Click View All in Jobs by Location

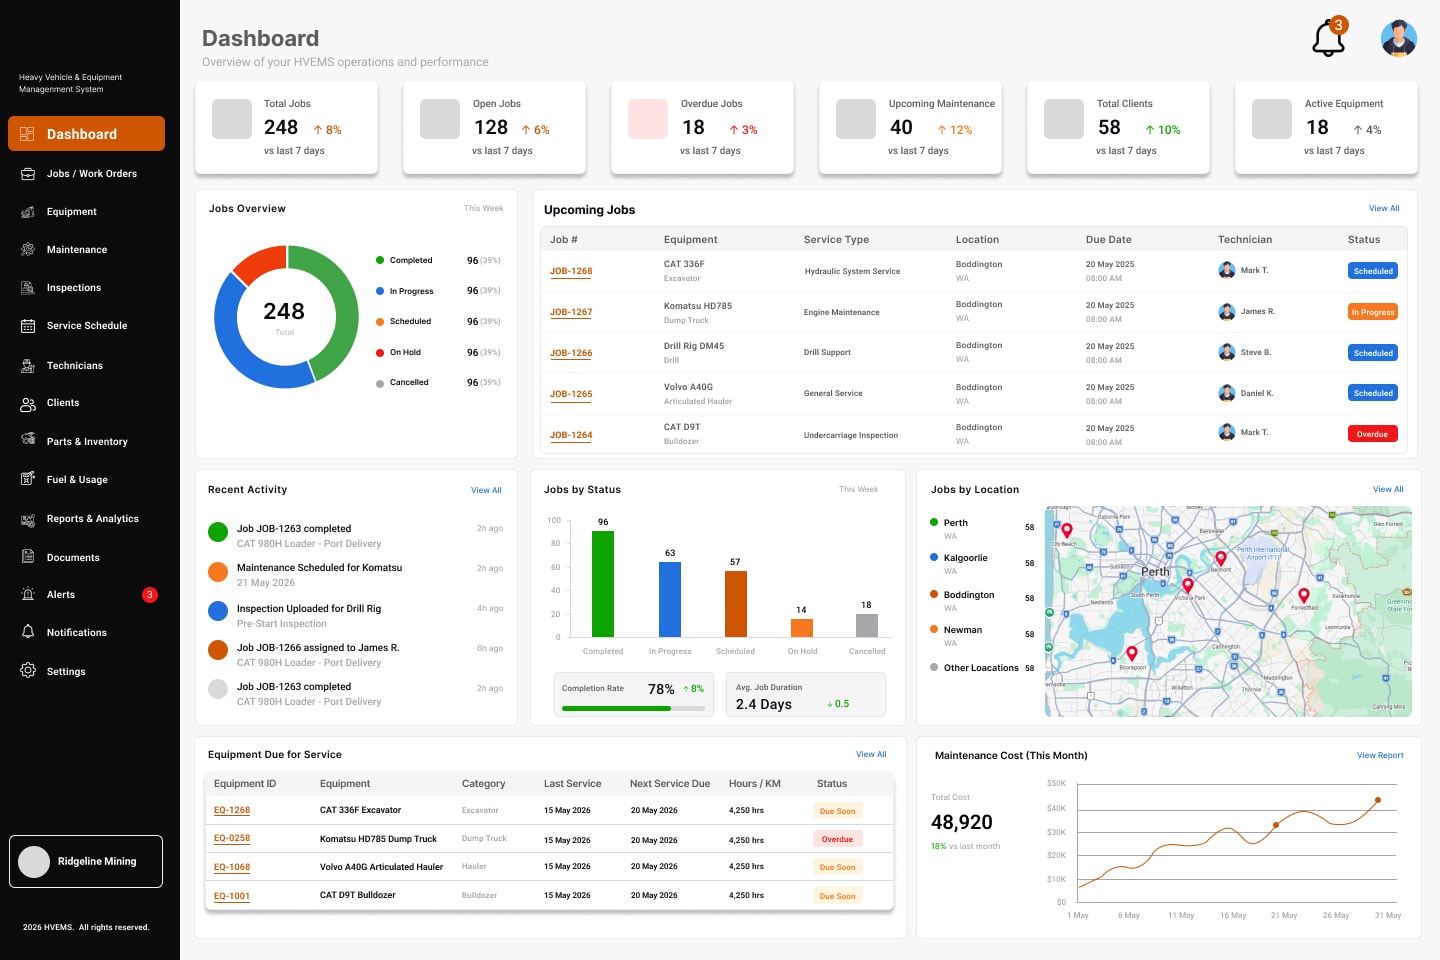[x=1388, y=489]
